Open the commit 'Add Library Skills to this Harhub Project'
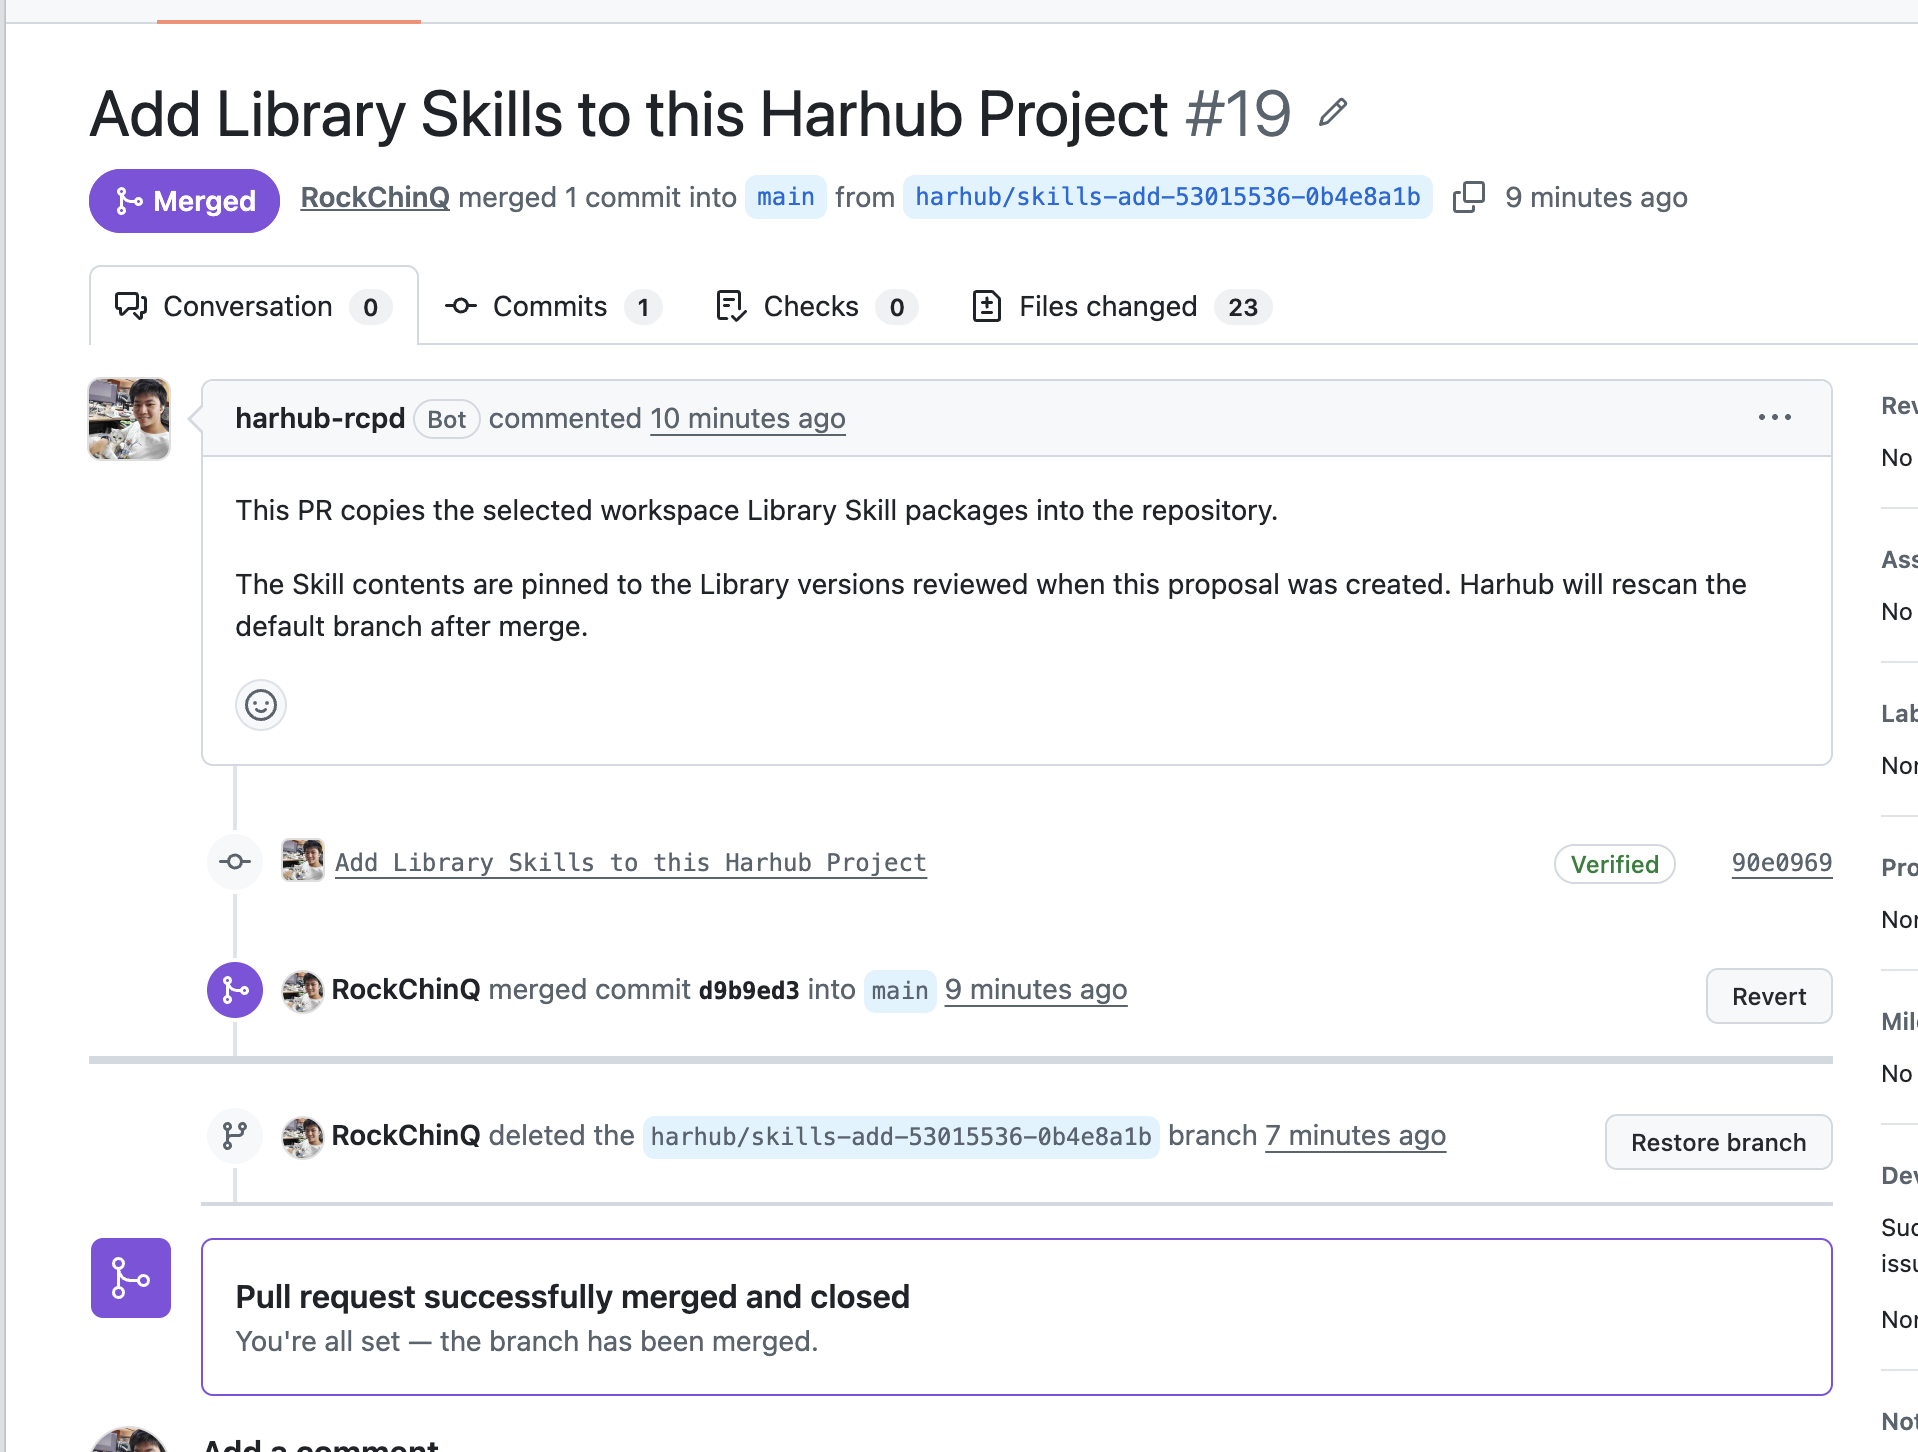1918x1452 pixels. pyautogui.click(x=631, y=862)
